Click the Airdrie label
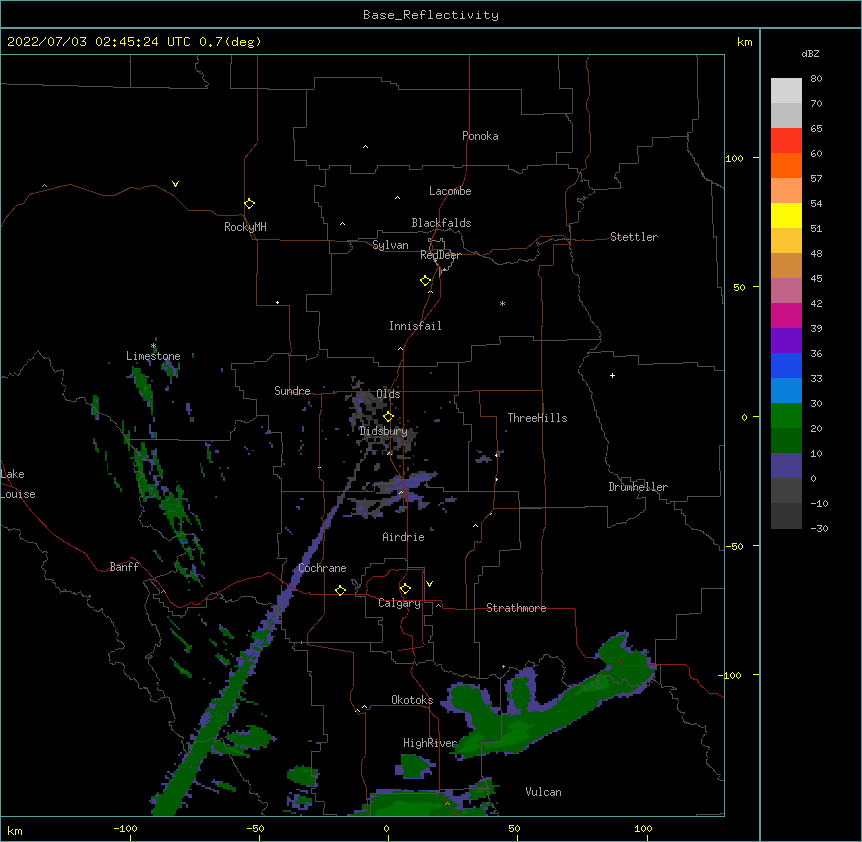 (x=403, y=537)
